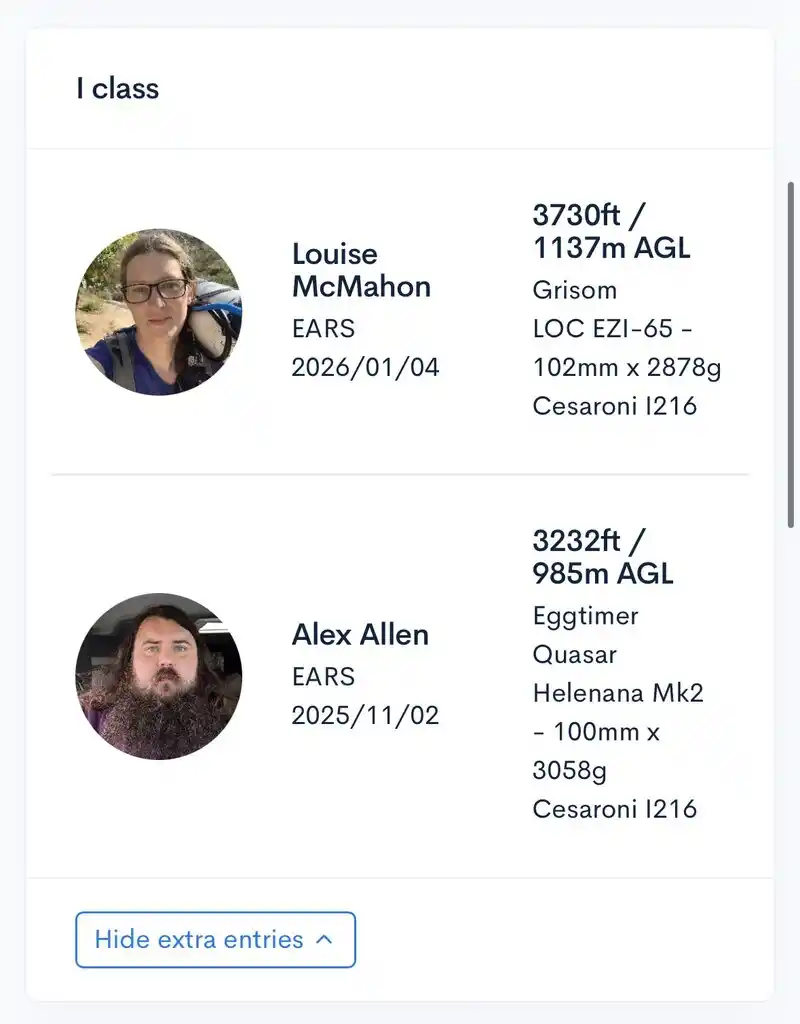The height and width of the screenshot is (1024, 800).
Task: Select the name Alex Allen
Action: coord(360,634)
